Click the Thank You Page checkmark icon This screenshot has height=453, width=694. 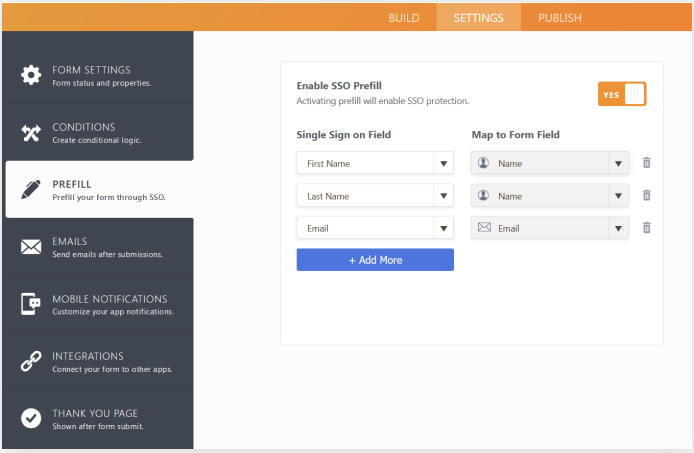[x=31, y=418]
